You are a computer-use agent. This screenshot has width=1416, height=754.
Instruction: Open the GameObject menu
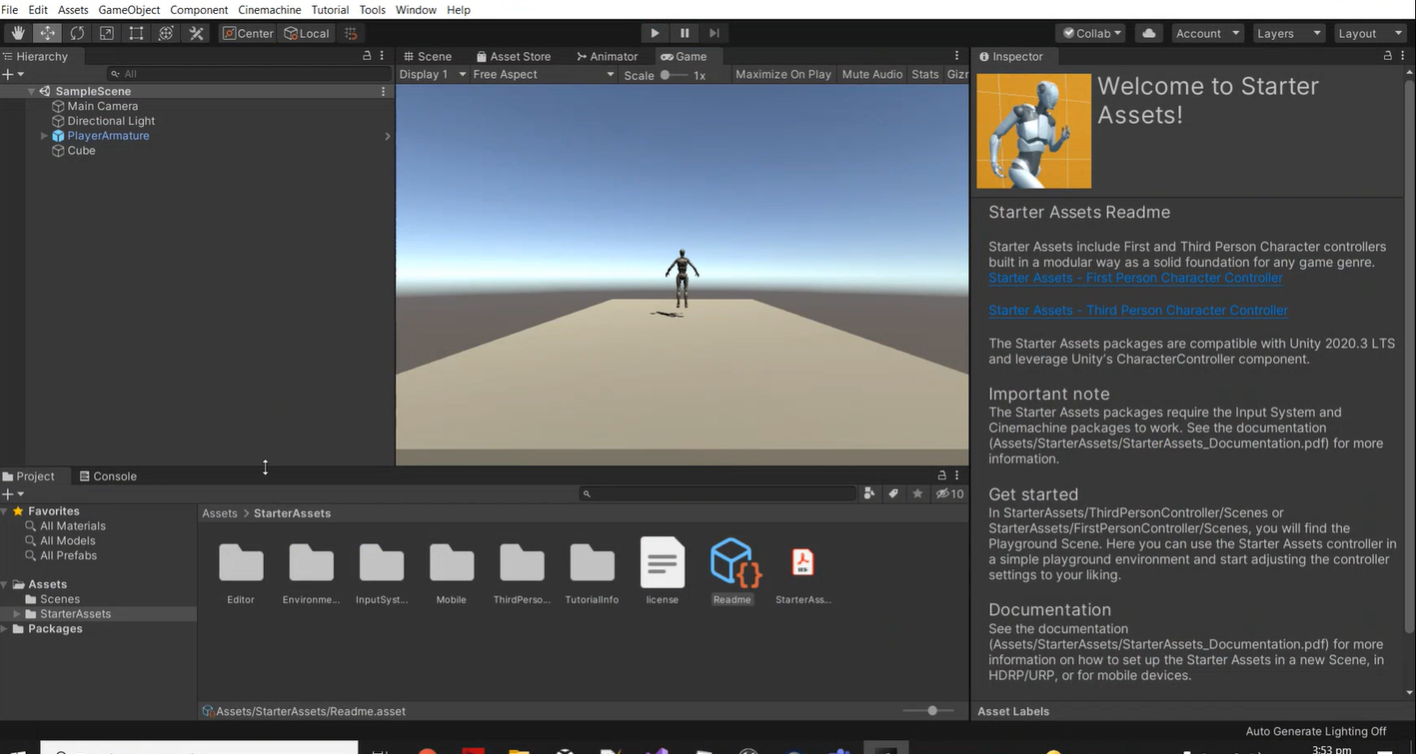coord(129,9)
